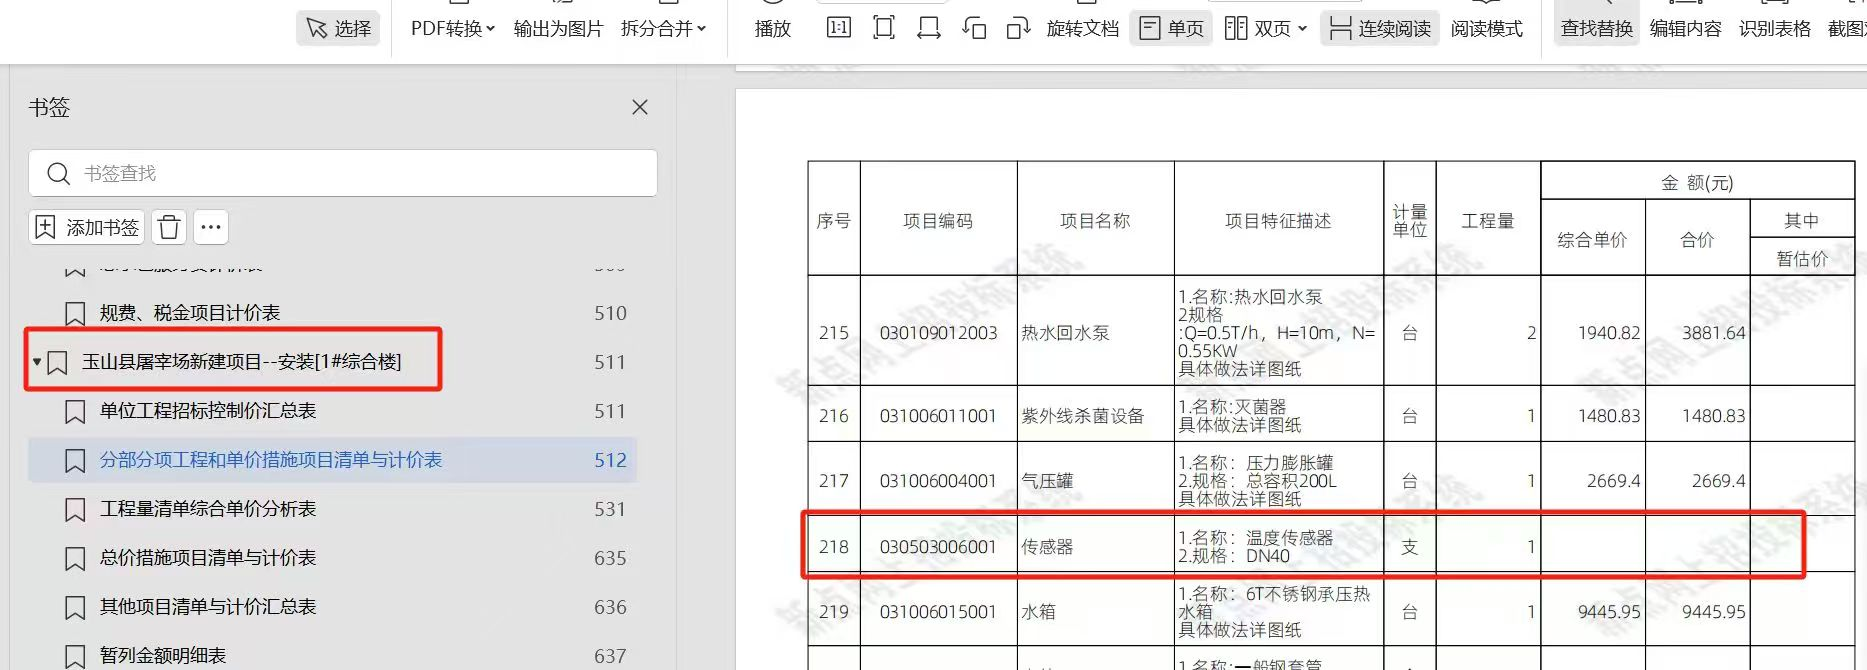Open the PDF转换 dropdown
The width and height of the screenshot is (1867, 670).
(453, 28)
